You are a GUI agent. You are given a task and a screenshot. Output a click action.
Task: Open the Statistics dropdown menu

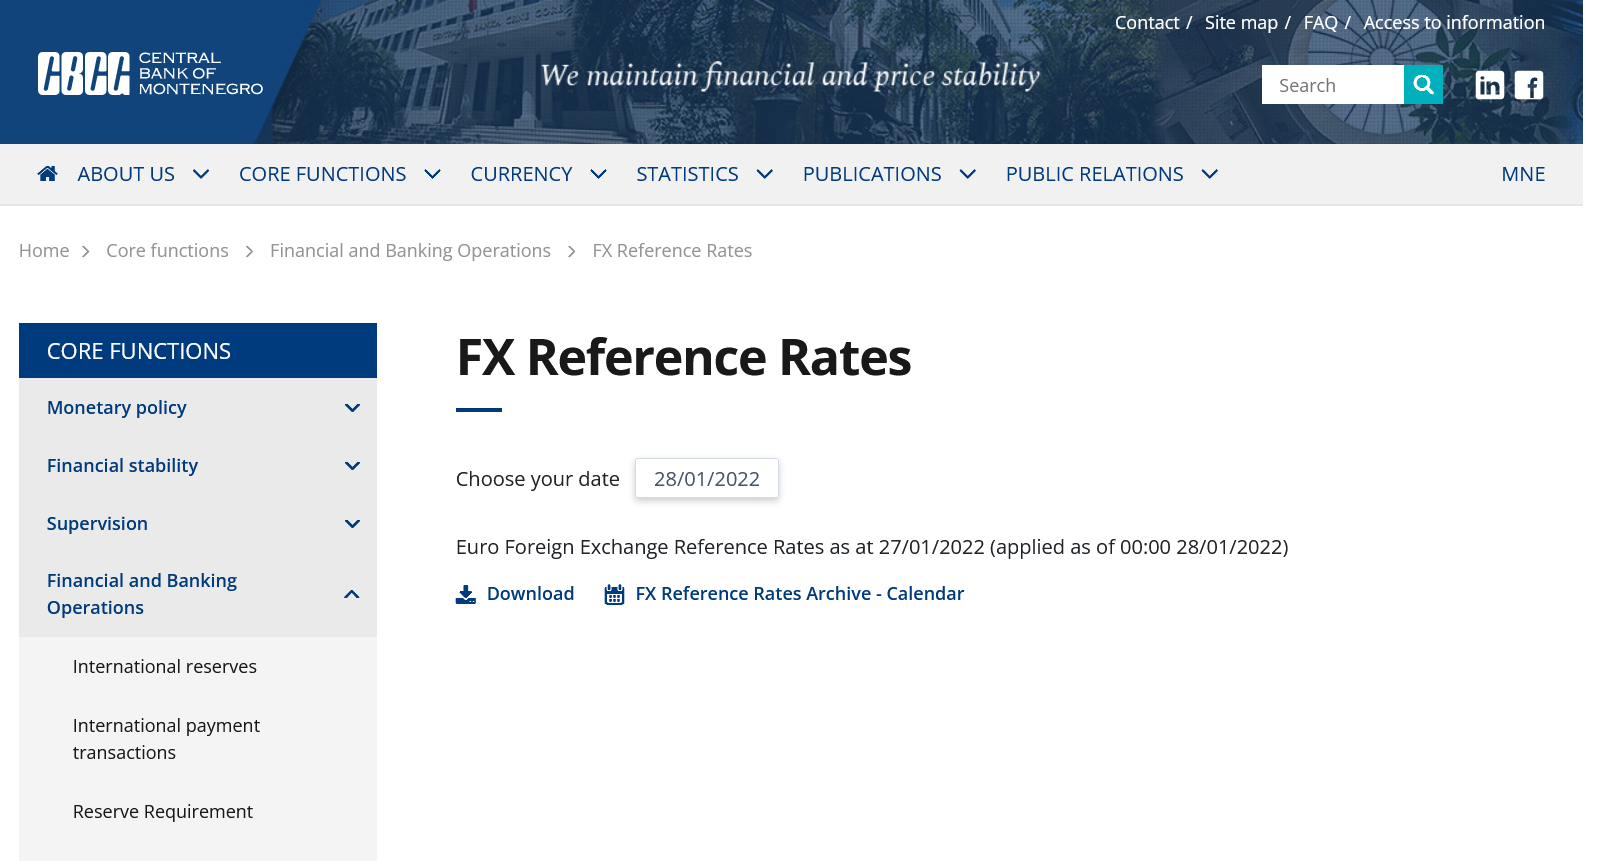point(704,174)
